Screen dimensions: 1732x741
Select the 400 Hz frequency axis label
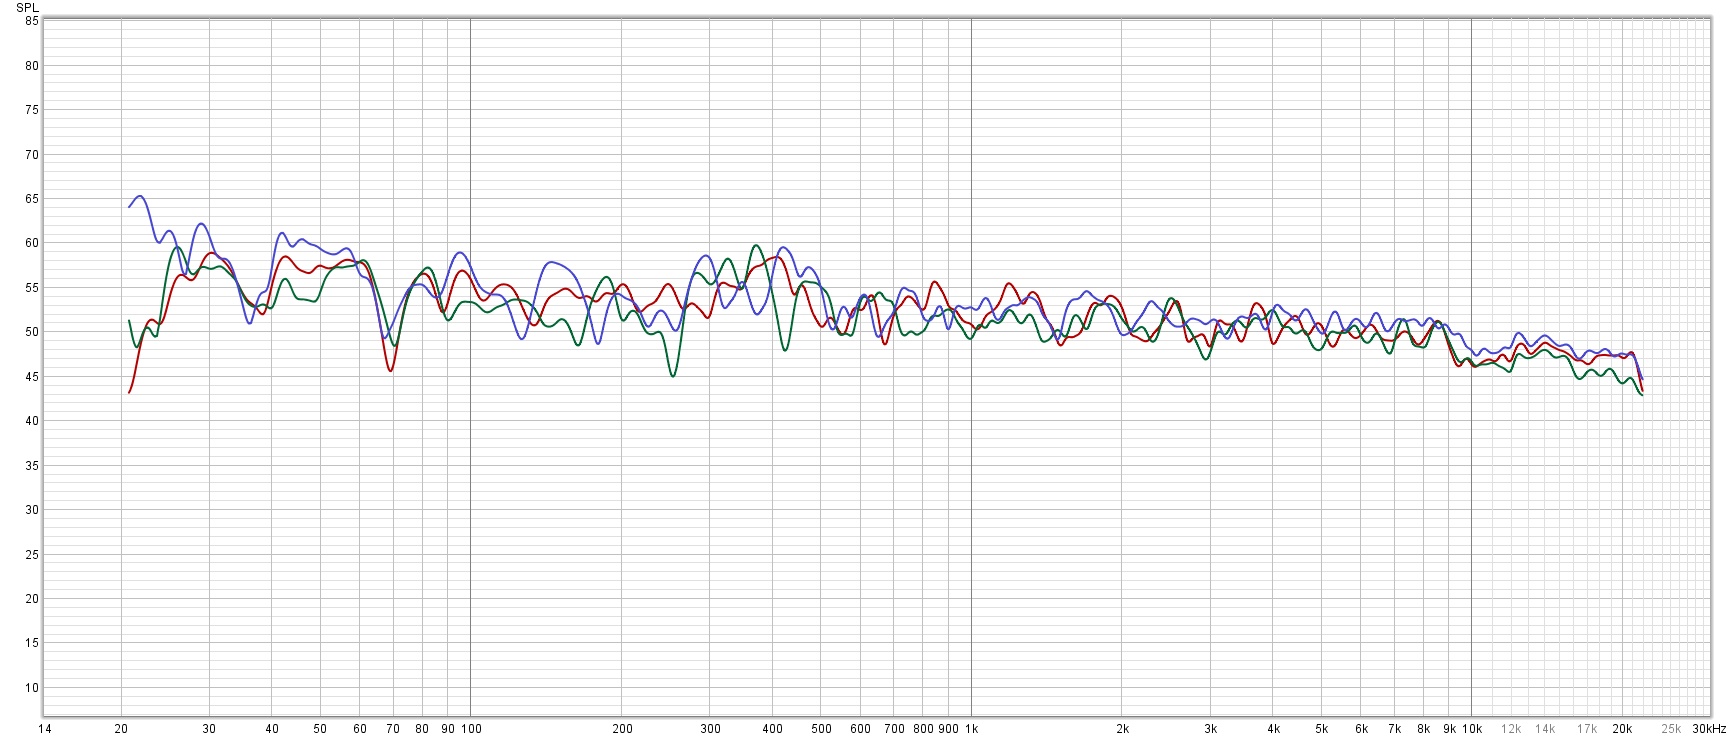(772, 729)
